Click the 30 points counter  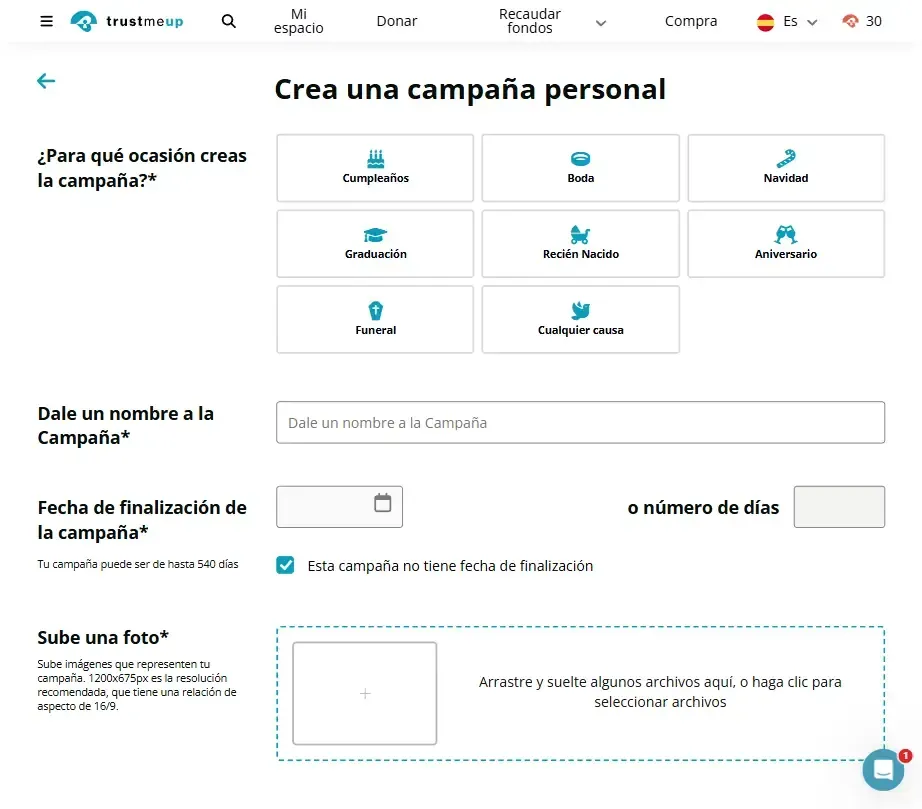[874, 21]
